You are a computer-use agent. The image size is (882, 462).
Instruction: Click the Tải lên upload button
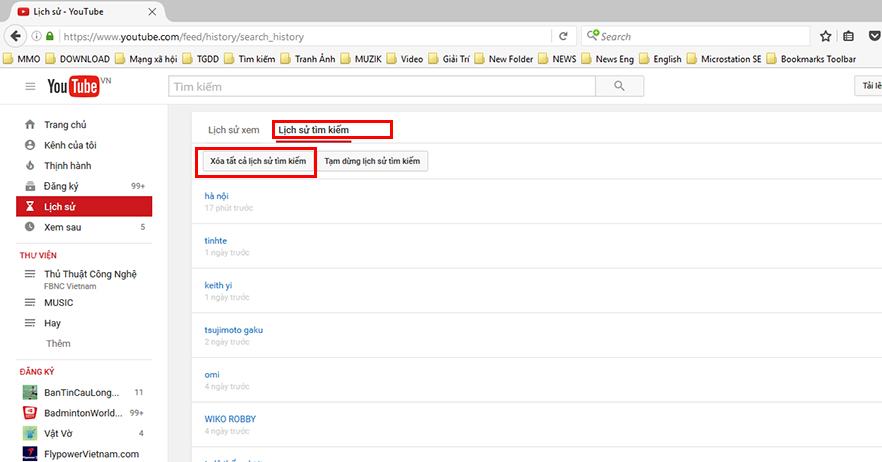click(x=868, y=86)
